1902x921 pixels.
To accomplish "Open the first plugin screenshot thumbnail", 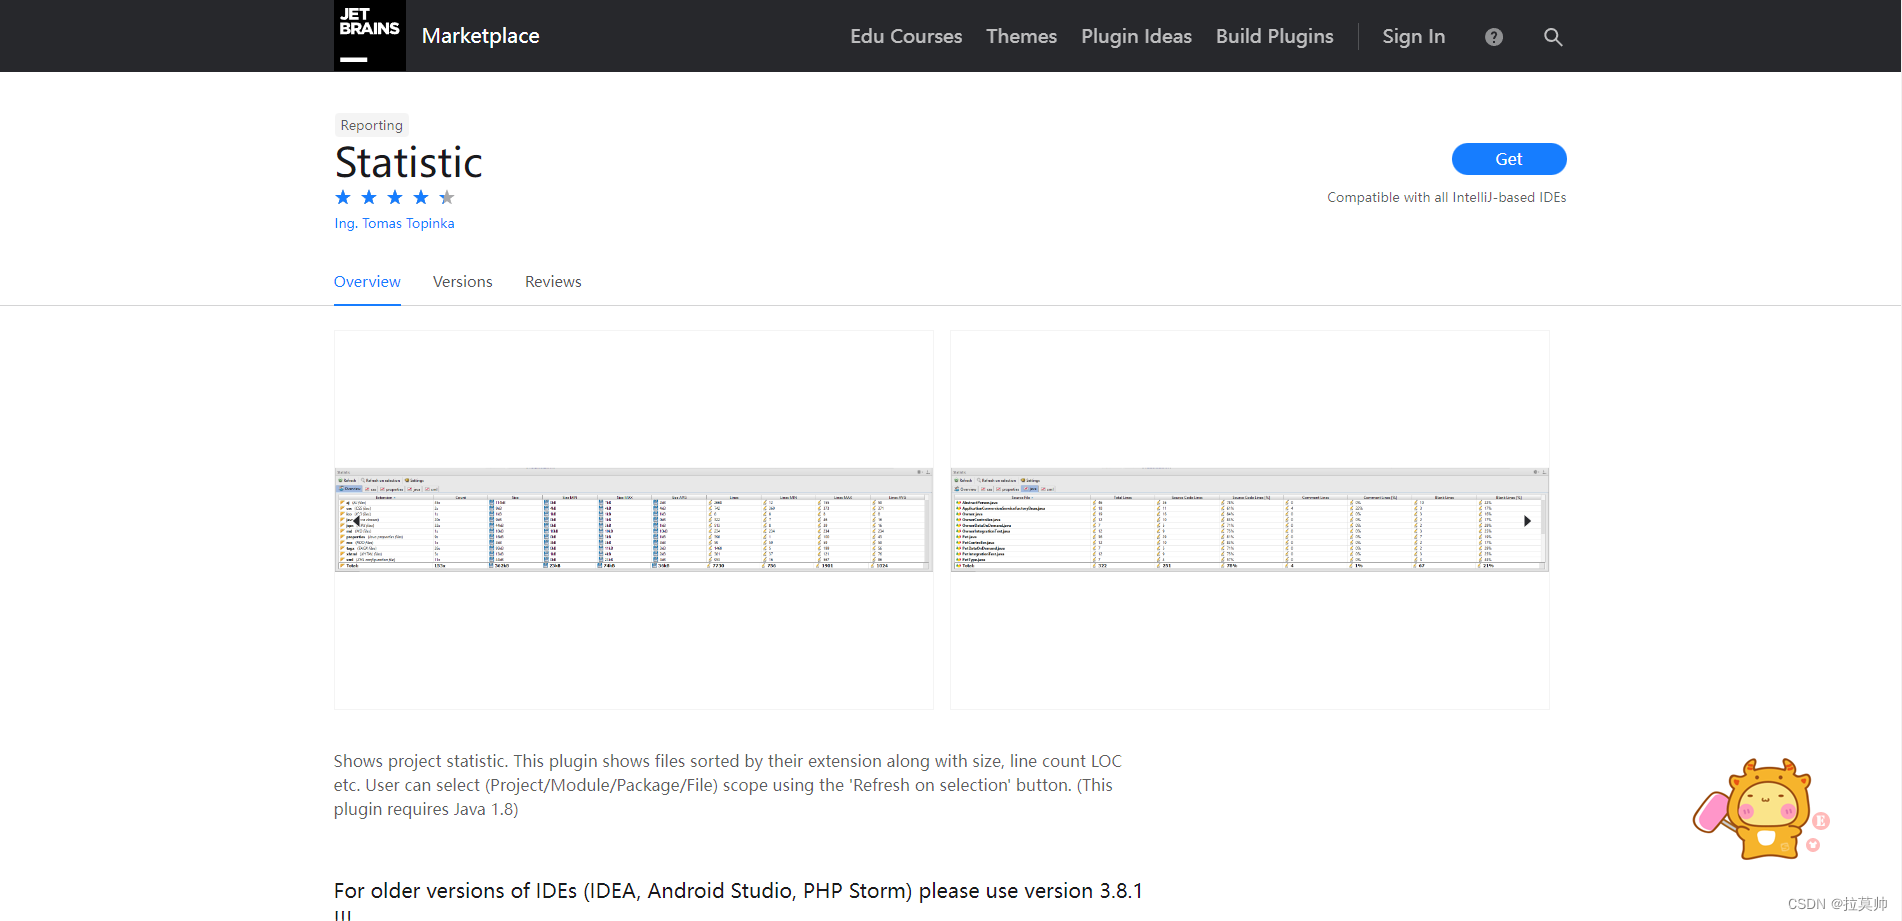I will [634, 520].
